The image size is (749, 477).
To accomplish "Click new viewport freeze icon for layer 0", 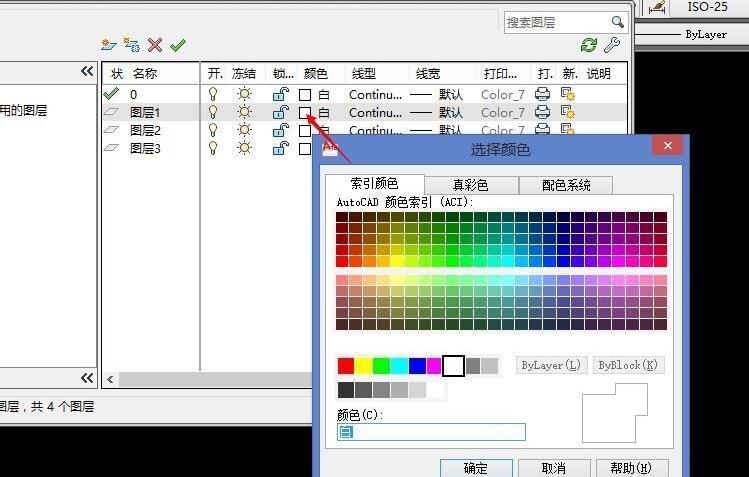I will [567, 94].
